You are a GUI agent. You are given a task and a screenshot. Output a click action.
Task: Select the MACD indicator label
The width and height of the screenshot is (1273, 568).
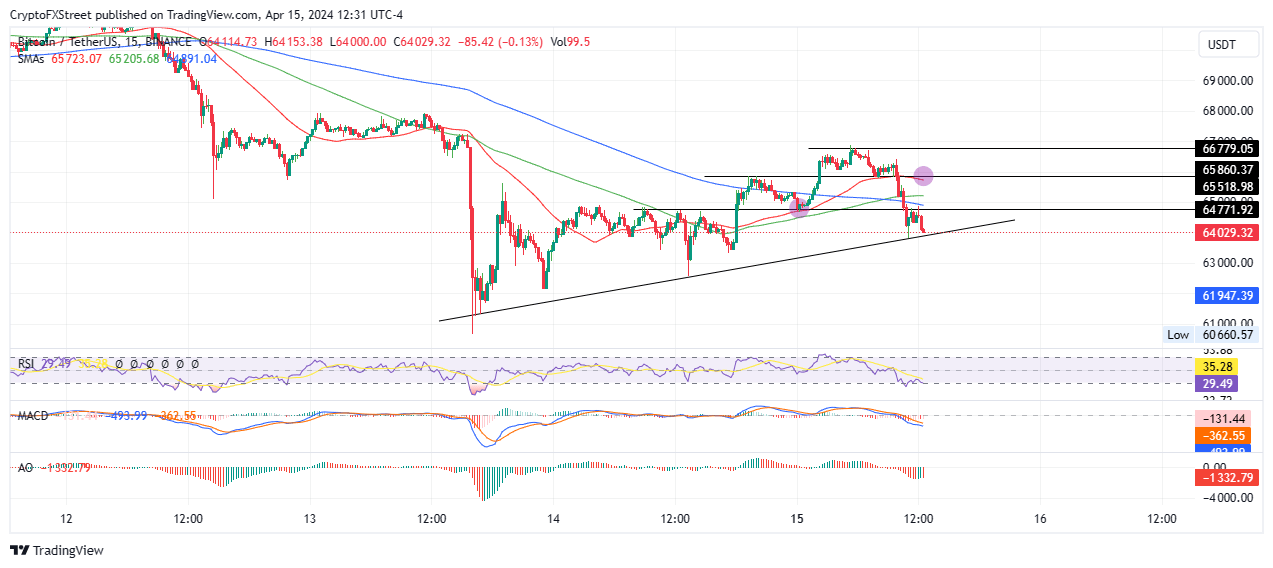[31, 415]
